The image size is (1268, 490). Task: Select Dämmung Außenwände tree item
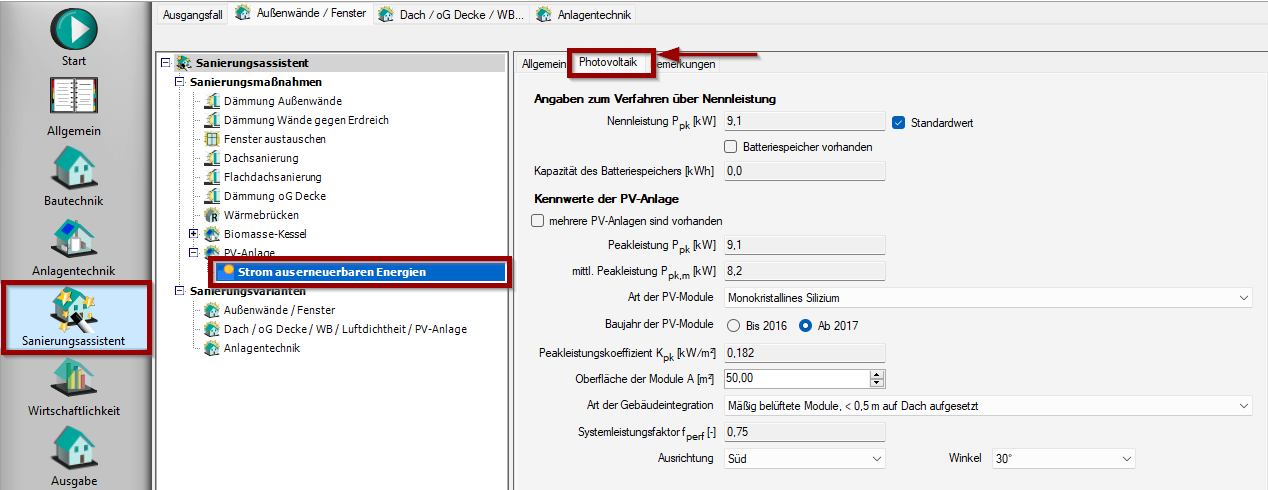click(283, 101)
